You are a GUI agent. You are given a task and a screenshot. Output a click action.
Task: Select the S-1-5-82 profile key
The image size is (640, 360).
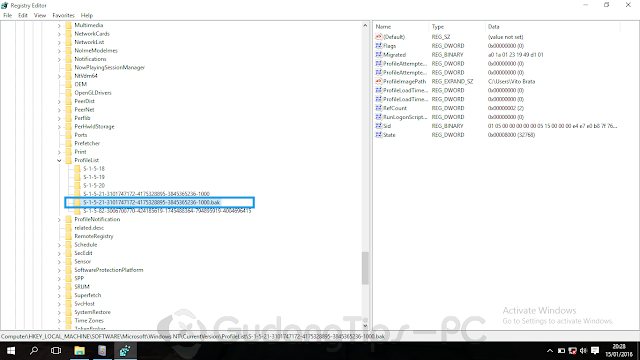tap(167, 211)
